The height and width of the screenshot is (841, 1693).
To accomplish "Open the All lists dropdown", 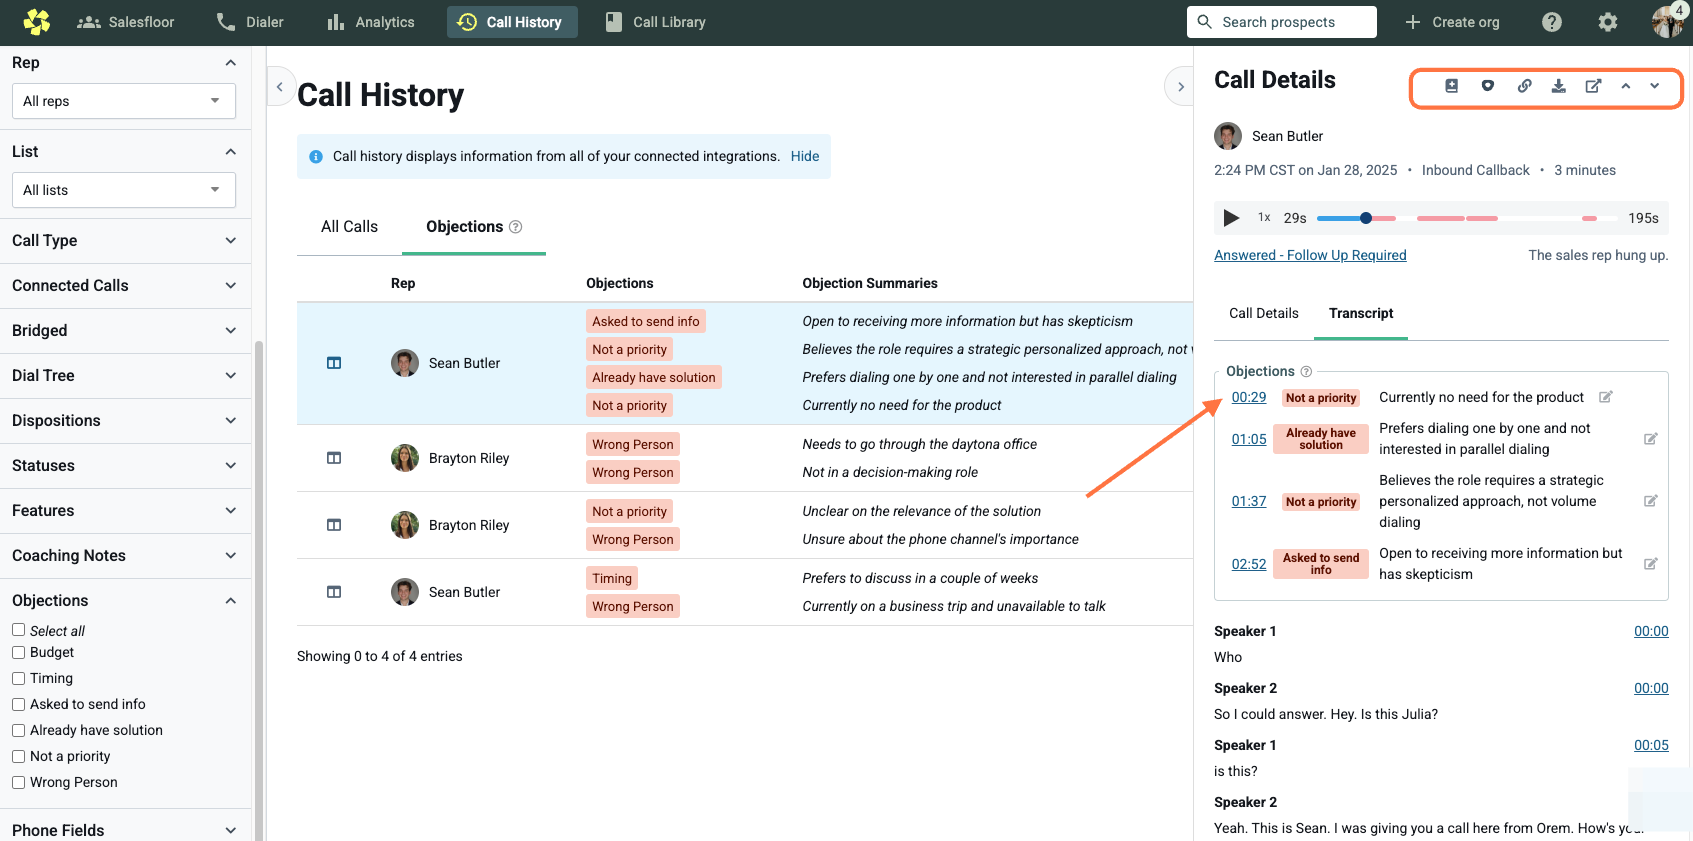I will click(x=123, y=190).
